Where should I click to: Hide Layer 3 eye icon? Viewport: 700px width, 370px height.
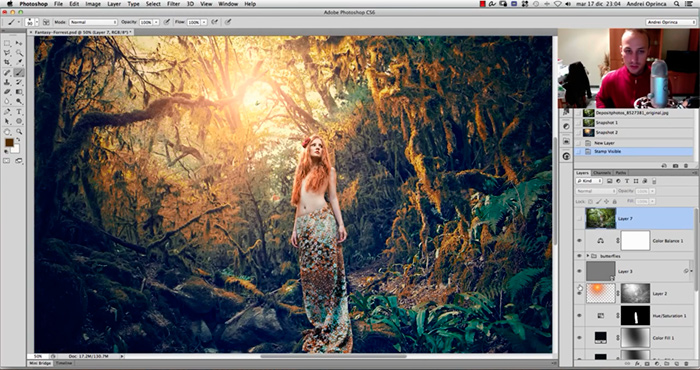point(579,271)
